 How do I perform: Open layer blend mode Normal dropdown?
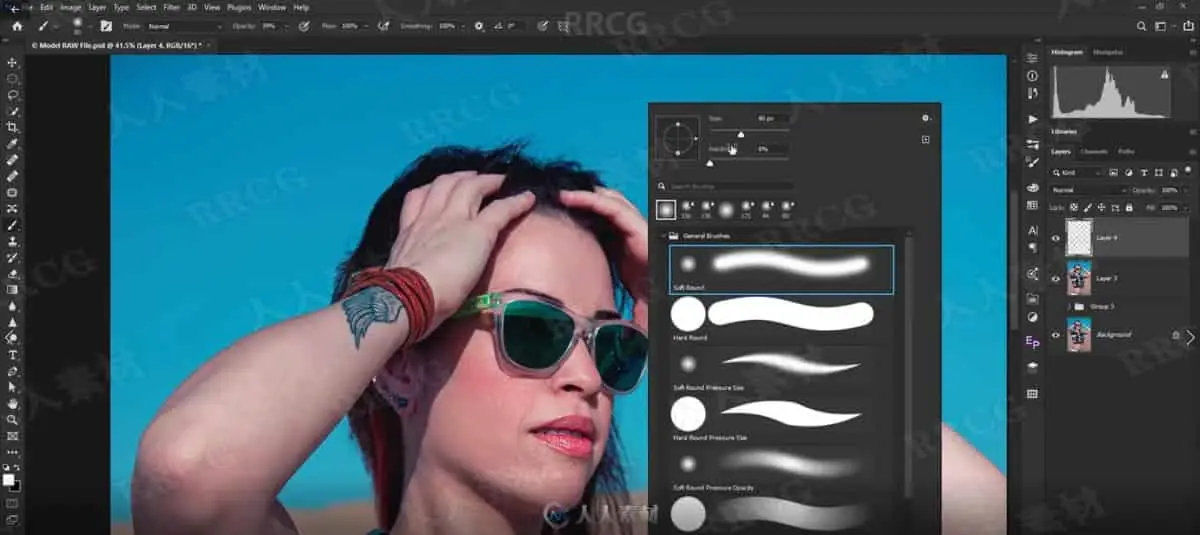click(x=1089, y=190)
